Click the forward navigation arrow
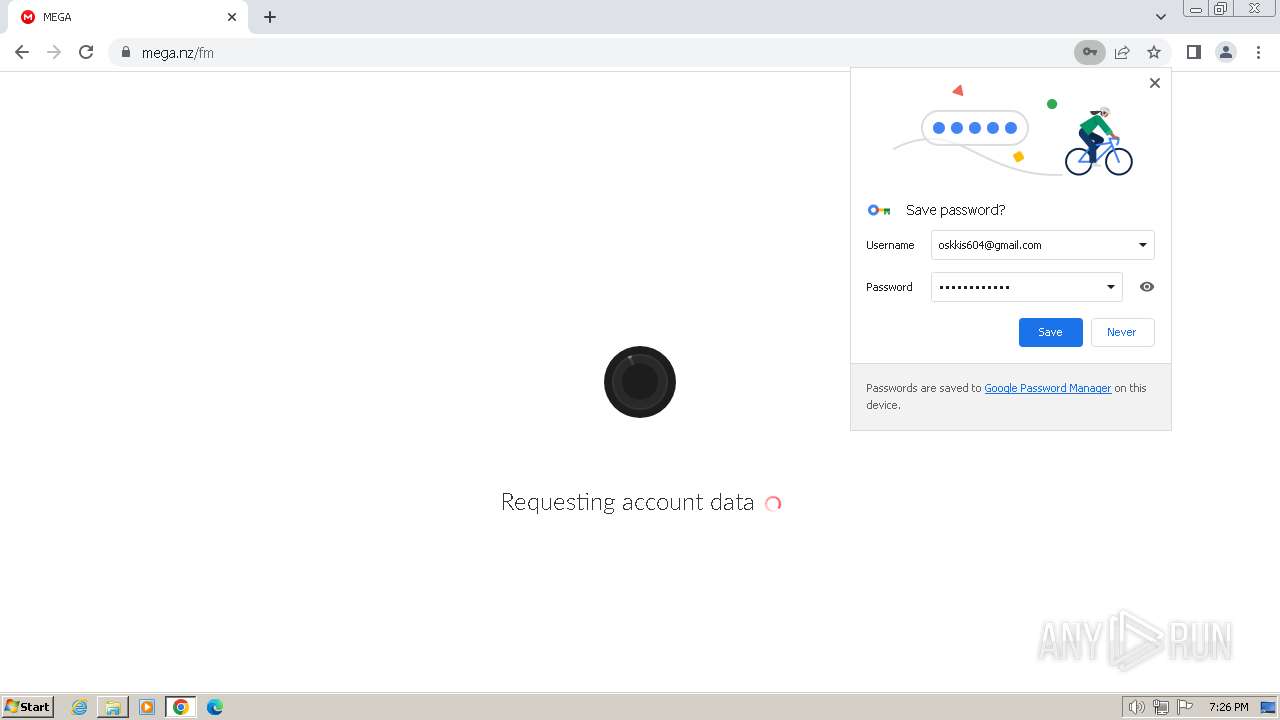1280x720 pixels. pyautogui.click(x=54, y=52)
